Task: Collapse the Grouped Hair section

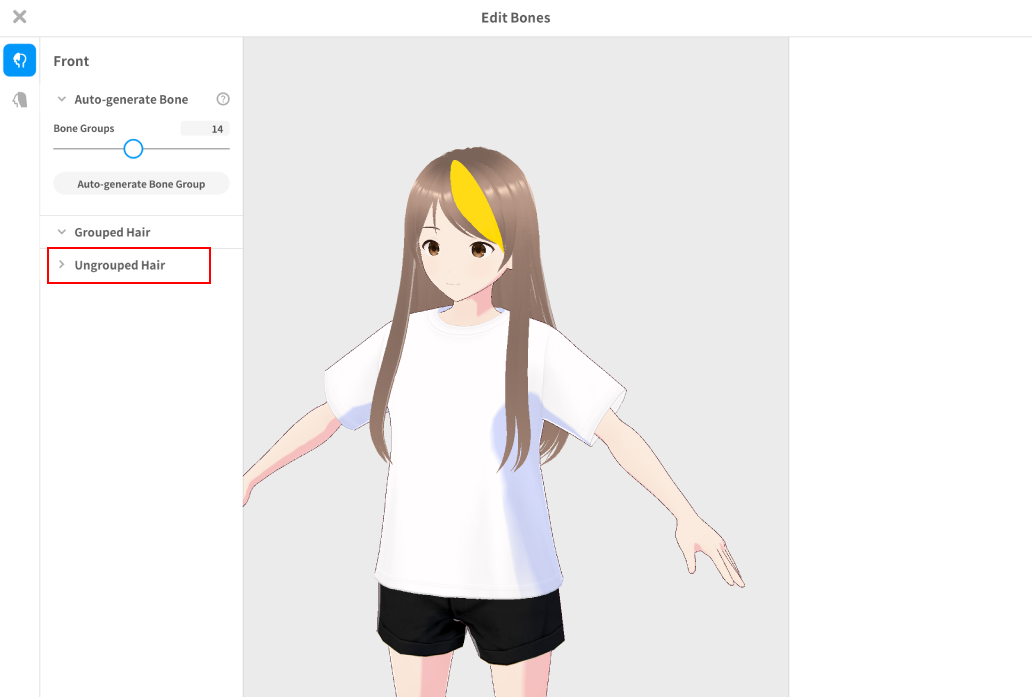Action: 62,232
